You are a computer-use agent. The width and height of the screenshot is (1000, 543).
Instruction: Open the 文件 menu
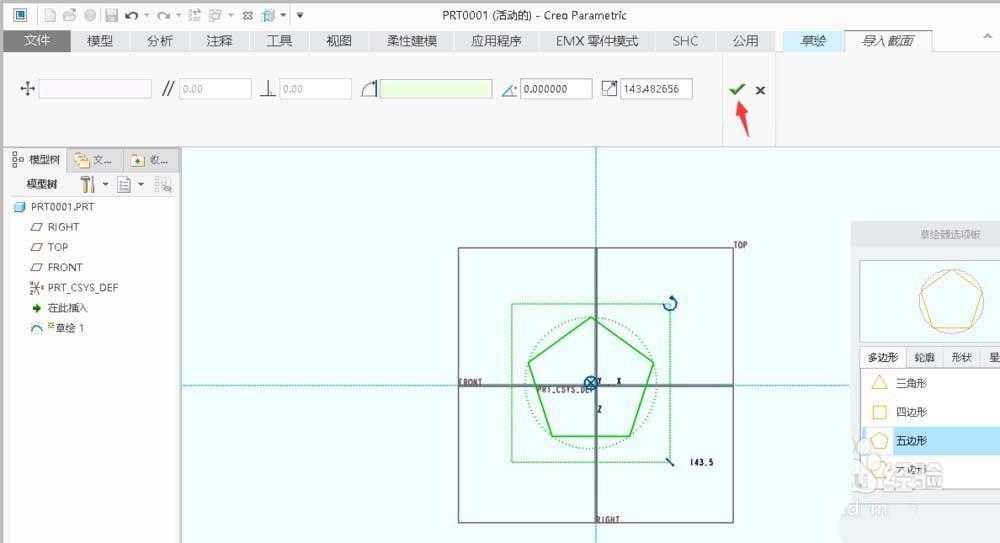click(37, 41)
